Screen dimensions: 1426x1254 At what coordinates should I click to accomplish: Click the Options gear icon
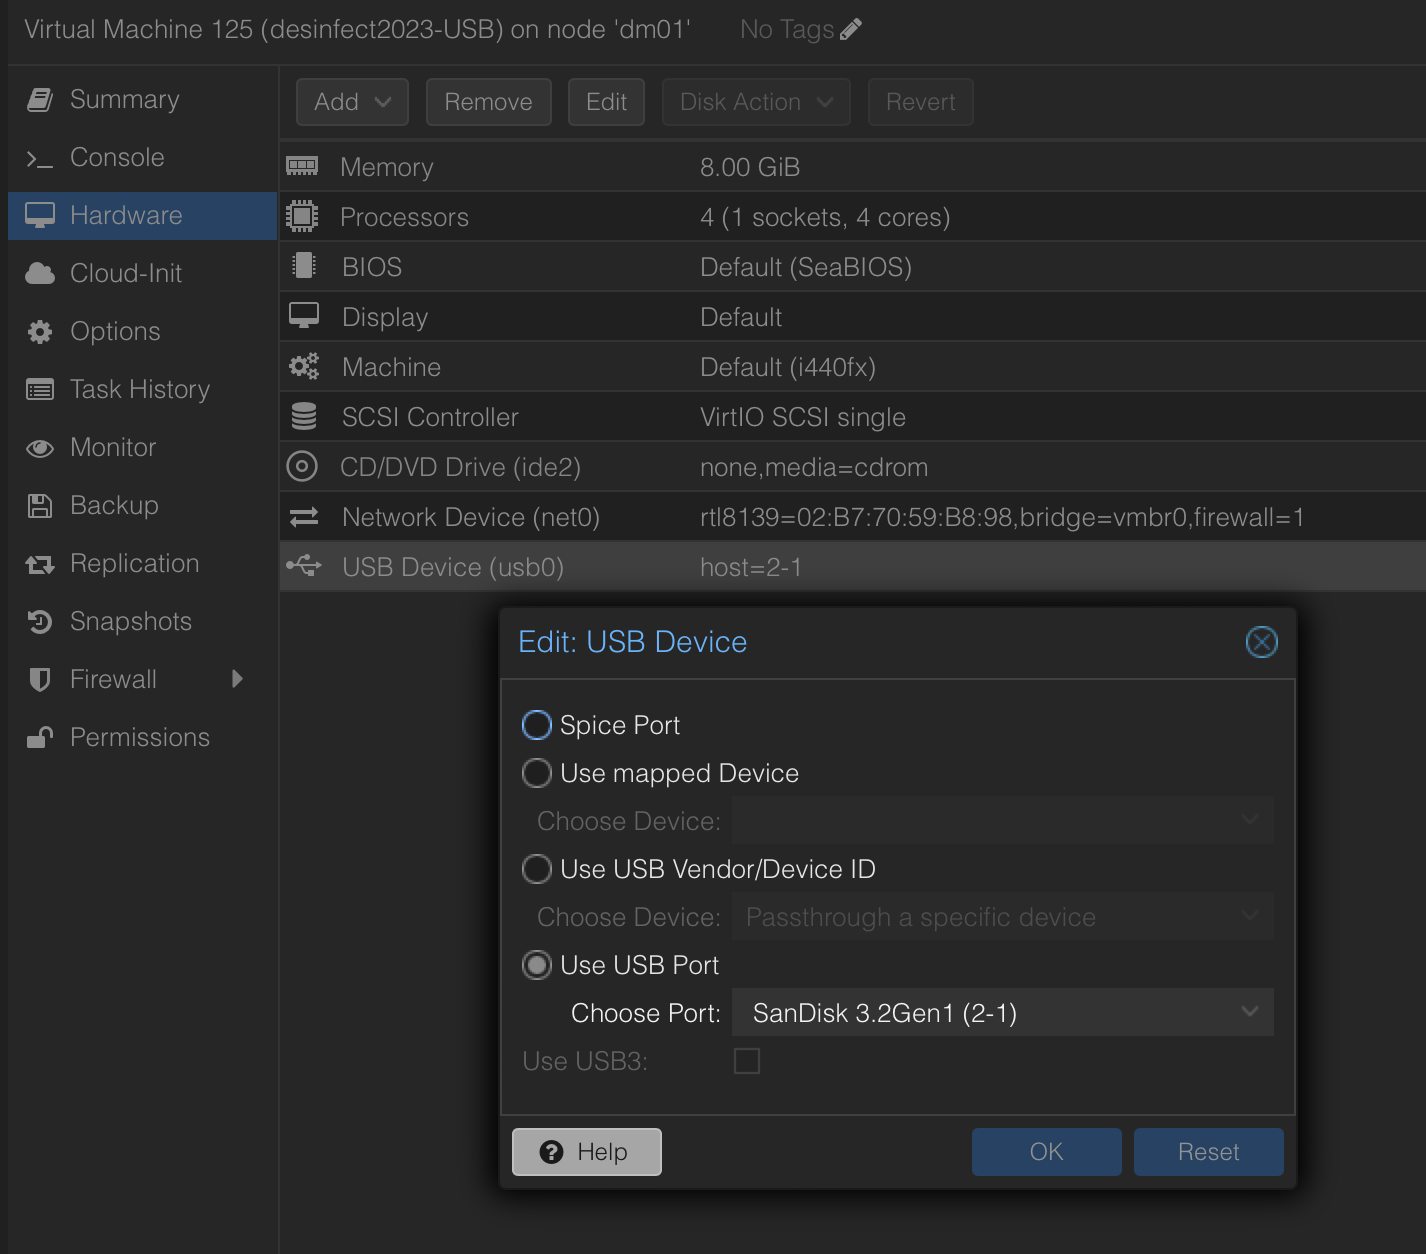(40, 332)
